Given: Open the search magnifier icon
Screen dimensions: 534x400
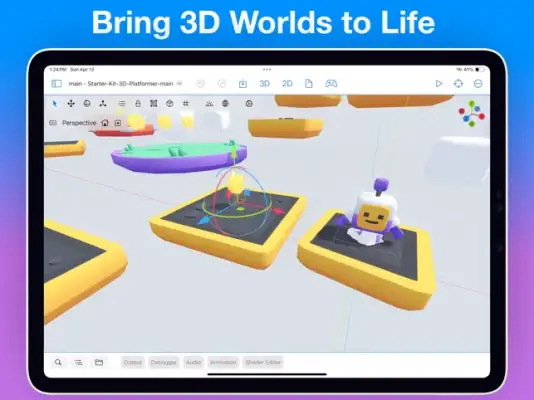Looking at the screenshot, I should 58,362.
